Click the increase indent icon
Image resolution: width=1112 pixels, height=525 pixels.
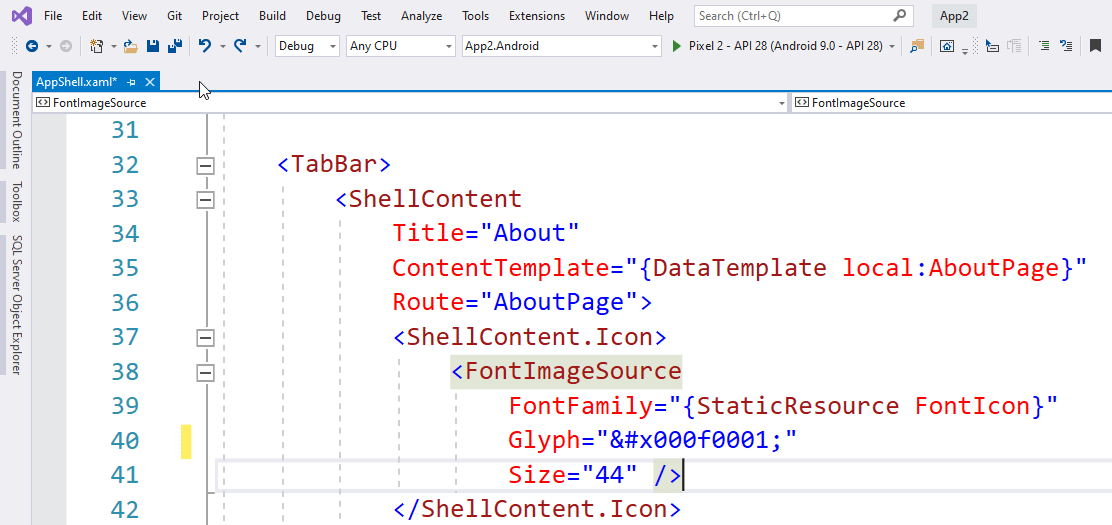1044,46
